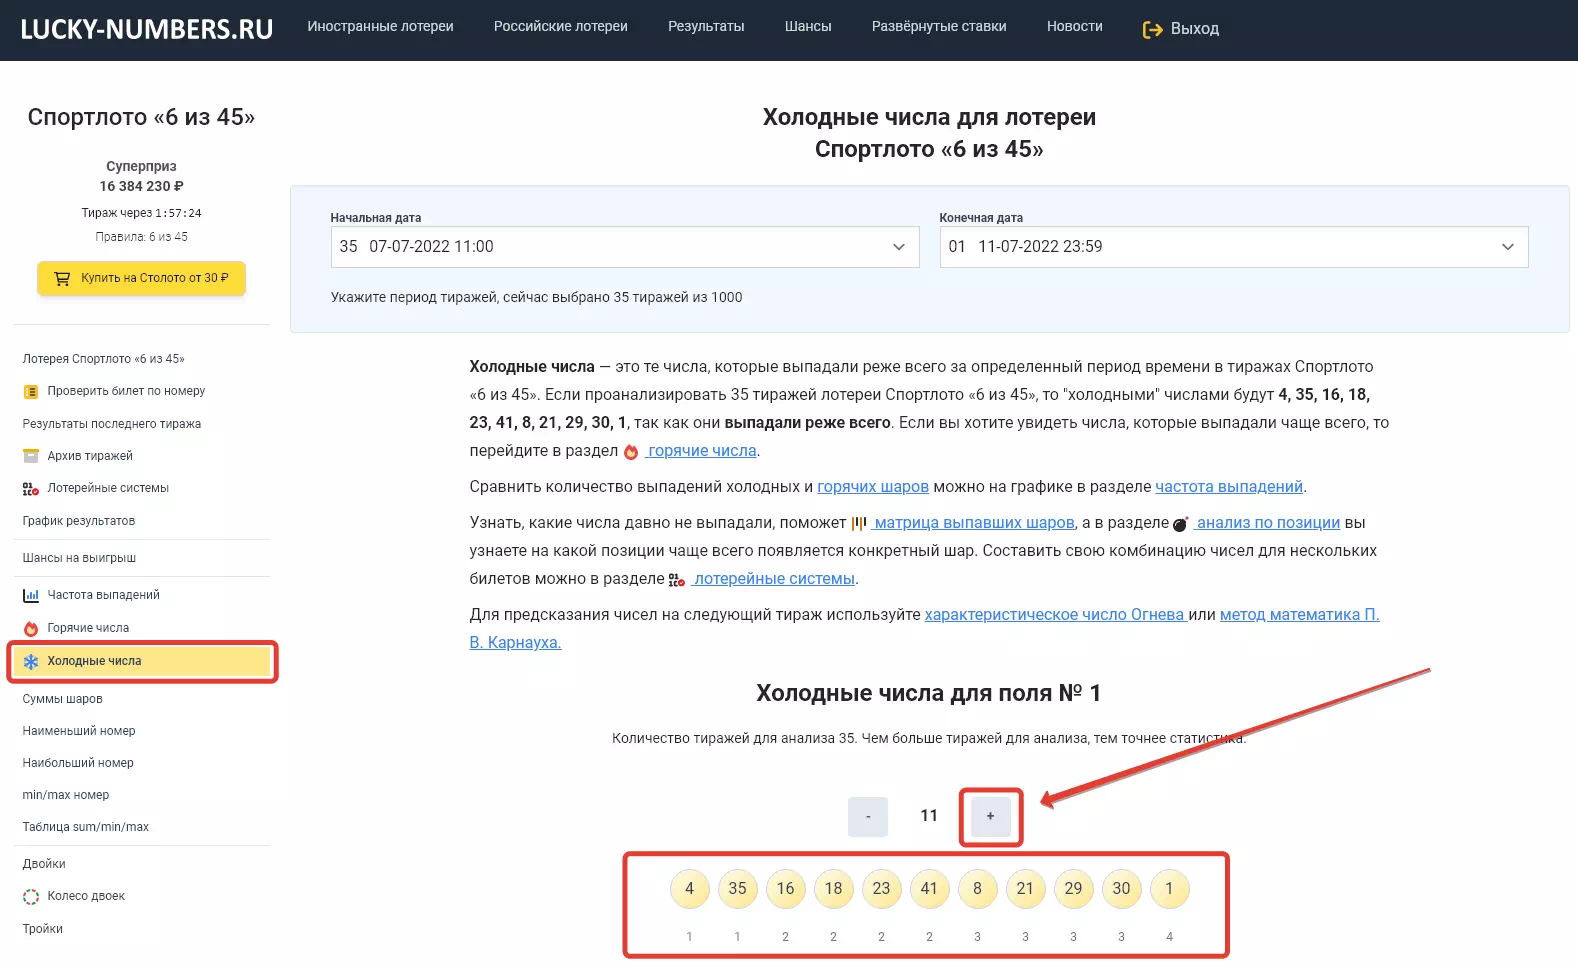Click the cold number ball 30
This screenshot has height=967, width=1578.
coord(1121,889)
